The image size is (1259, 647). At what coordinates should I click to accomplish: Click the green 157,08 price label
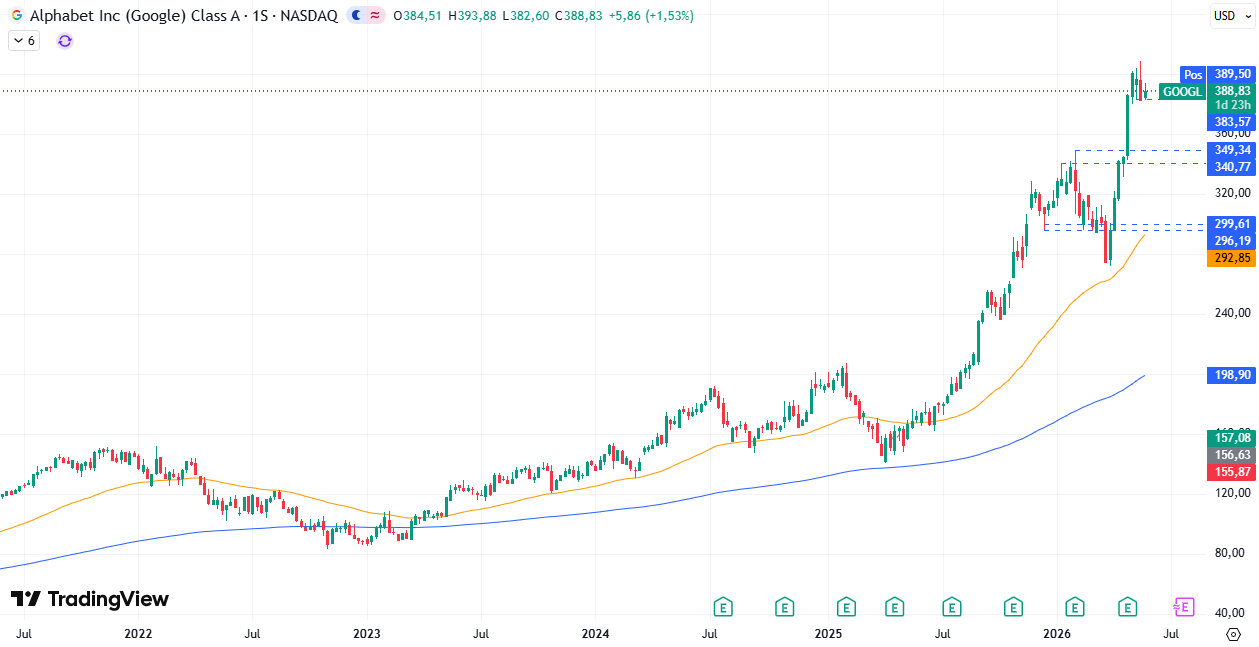(x=1231, y=438)
